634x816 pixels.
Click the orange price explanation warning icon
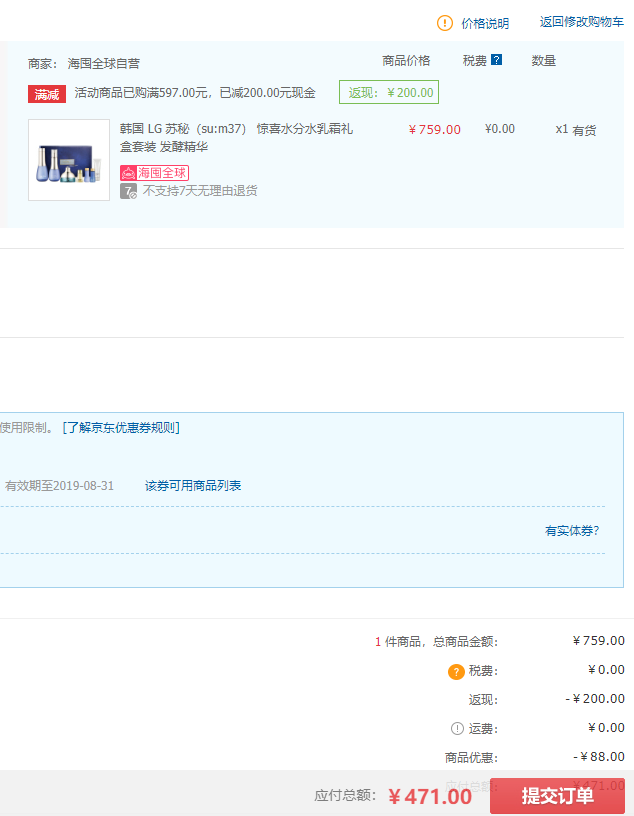click(x=445, y=23)
